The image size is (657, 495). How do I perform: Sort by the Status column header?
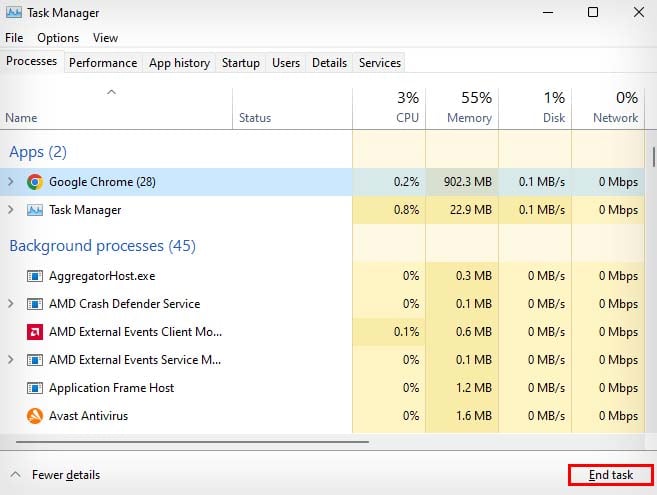(292, 109)
